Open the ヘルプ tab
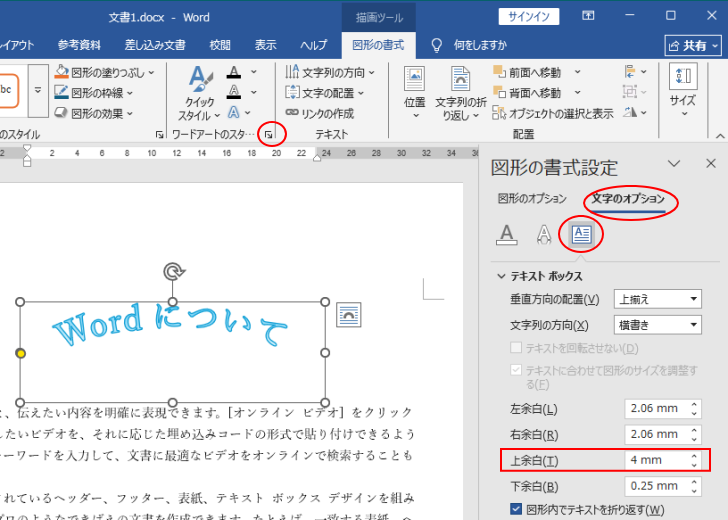The width and height of the screenshot is (728, 520). point(313,45)
